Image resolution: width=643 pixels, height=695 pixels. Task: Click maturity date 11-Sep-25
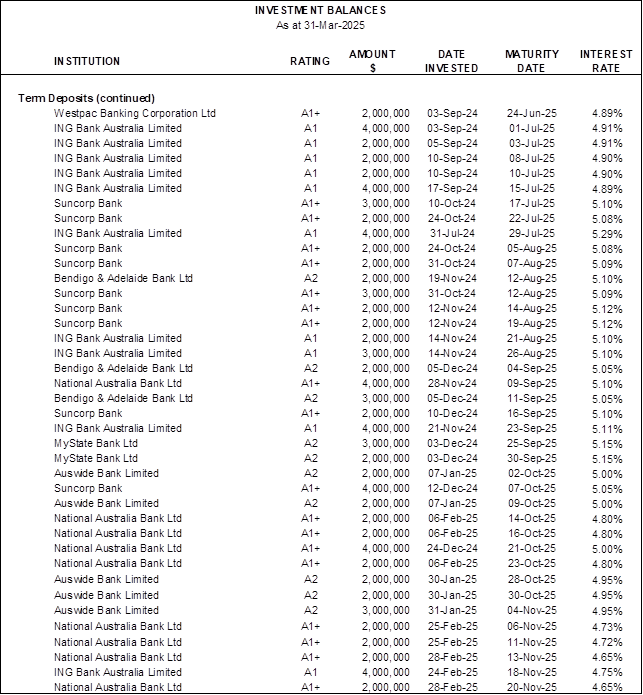532,399
